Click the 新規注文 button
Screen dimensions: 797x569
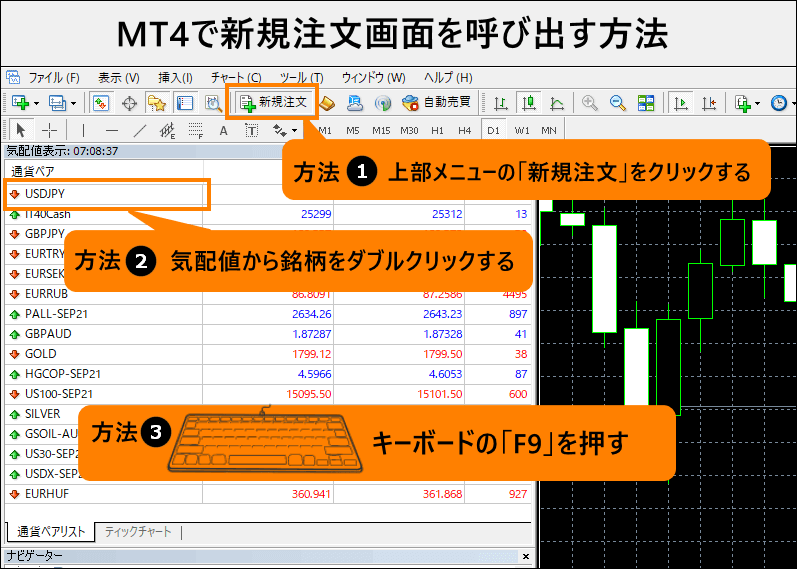(273, 103)
